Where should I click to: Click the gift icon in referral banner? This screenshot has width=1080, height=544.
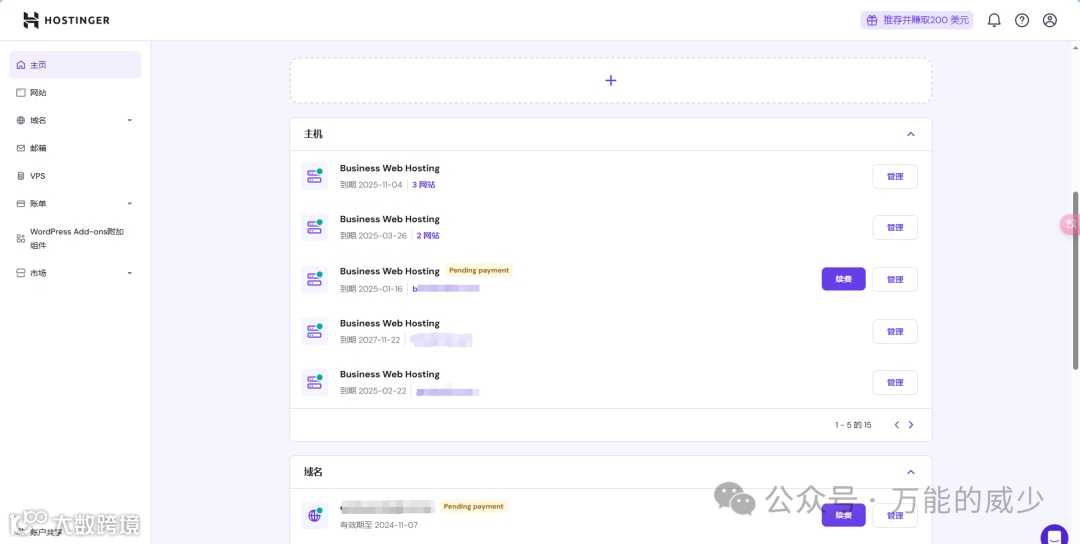tap(872, 20)
